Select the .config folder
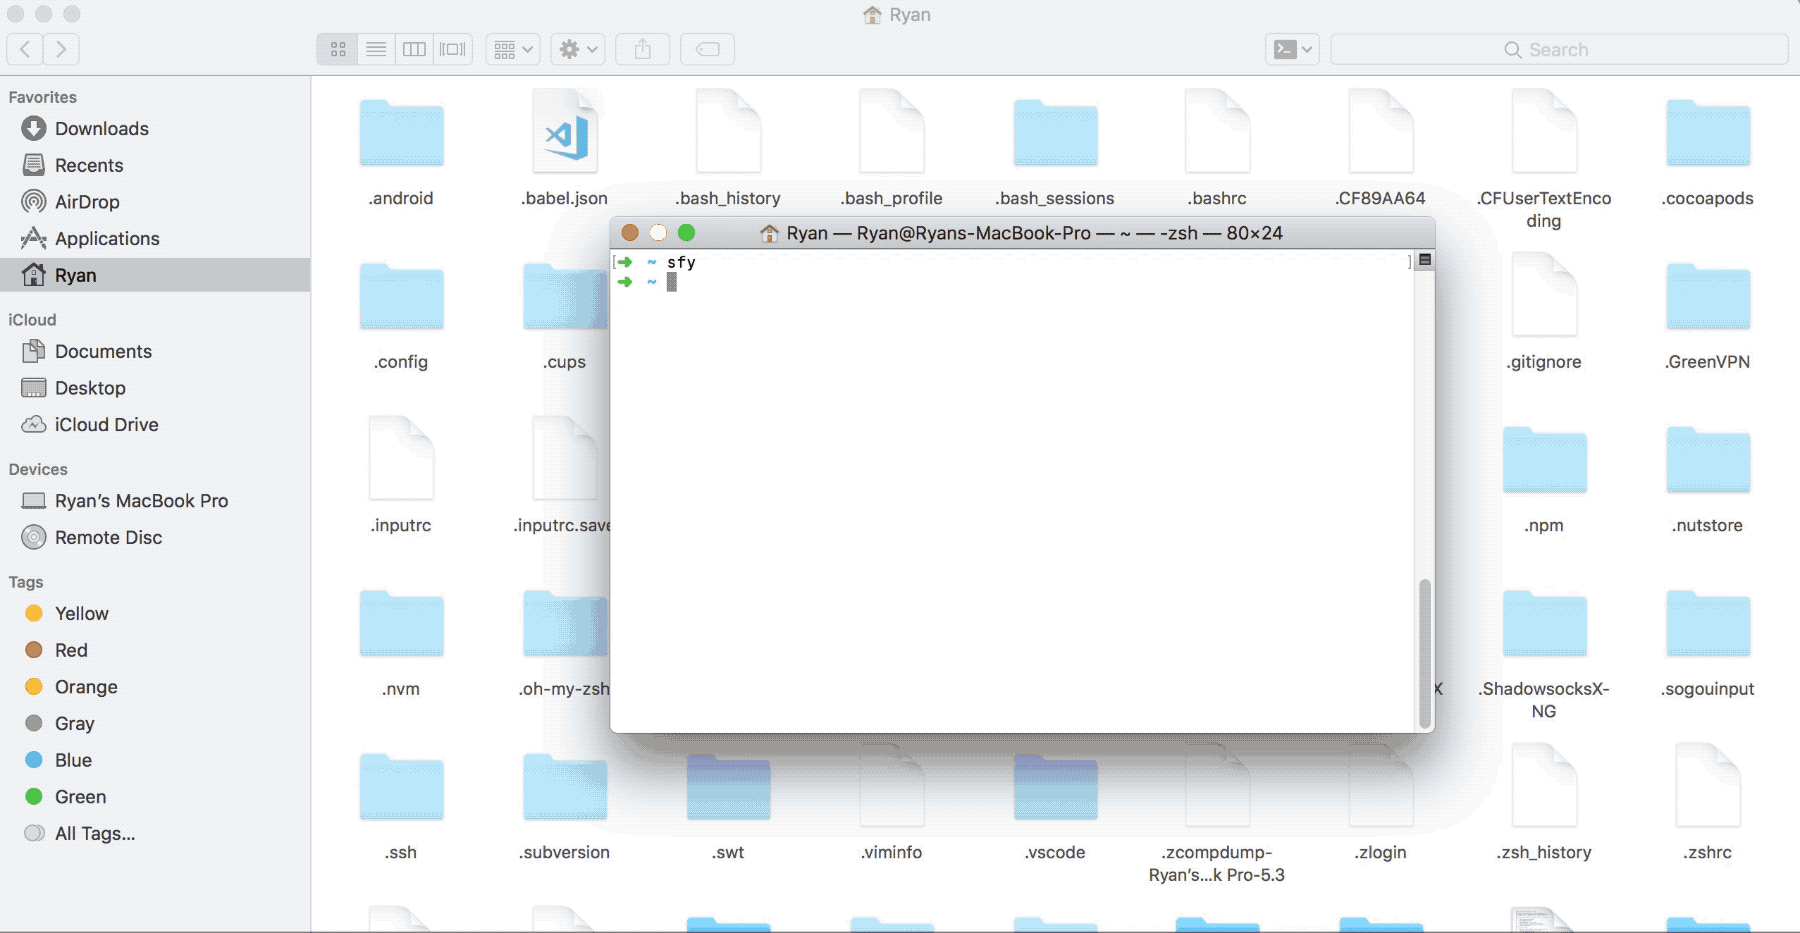This screenshot has height=933, width=1800. click(401, 297)
